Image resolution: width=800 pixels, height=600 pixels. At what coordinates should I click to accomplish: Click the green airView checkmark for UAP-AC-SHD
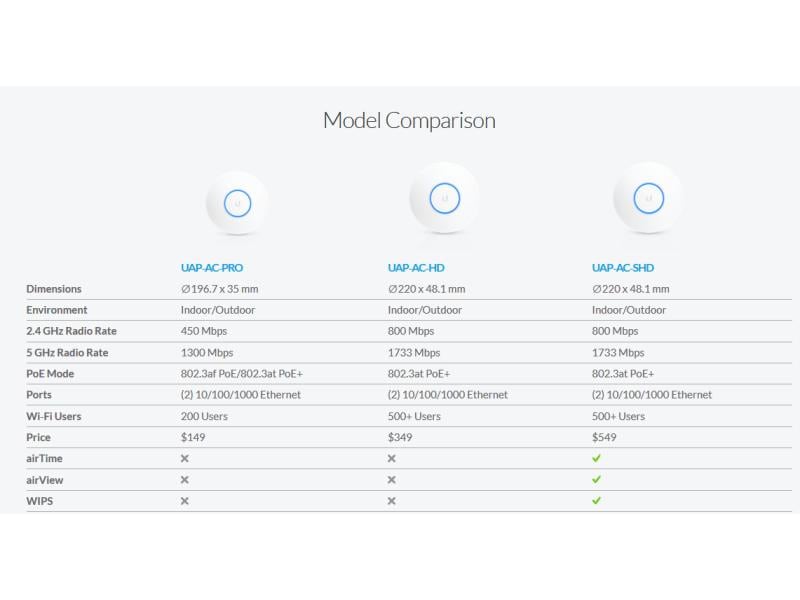(x=597, y=480)
